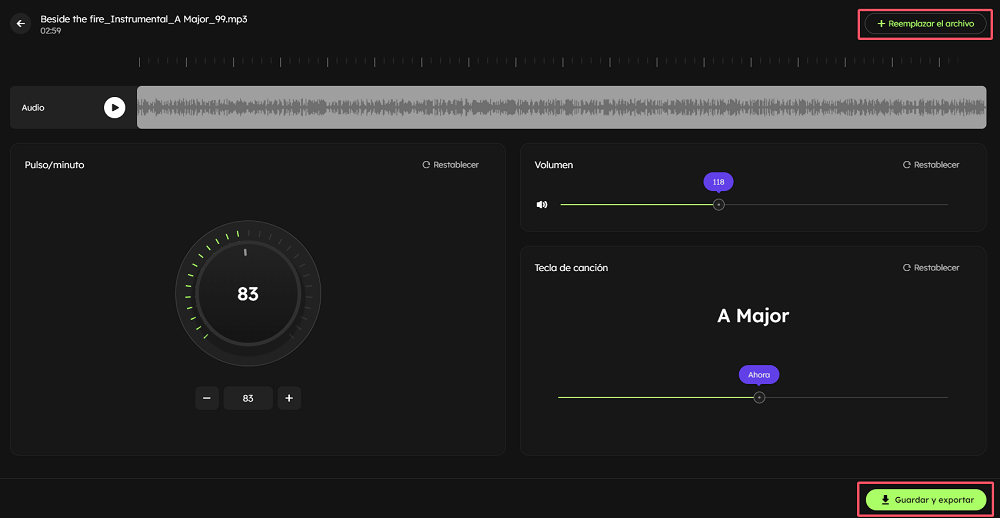Click the file name Beside the fire_Instrumental_A Major_99.mp3
This screenshot has height=518, width=1000.
point(143,19)
